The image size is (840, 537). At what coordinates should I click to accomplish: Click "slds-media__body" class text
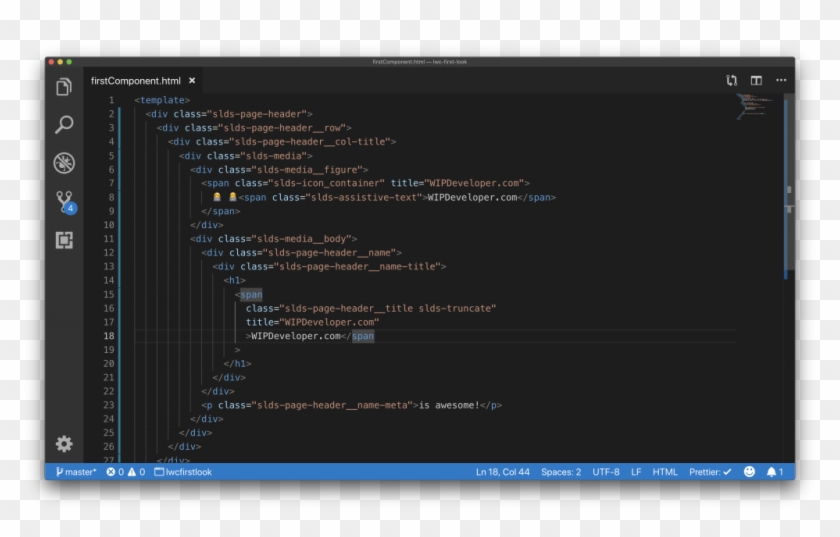302,239
